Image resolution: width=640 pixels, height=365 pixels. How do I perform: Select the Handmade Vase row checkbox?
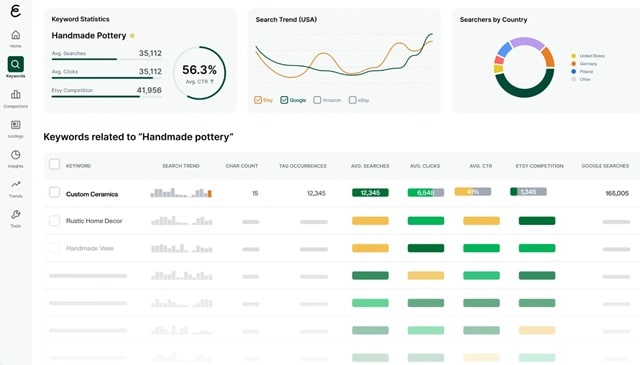[54, 248]
